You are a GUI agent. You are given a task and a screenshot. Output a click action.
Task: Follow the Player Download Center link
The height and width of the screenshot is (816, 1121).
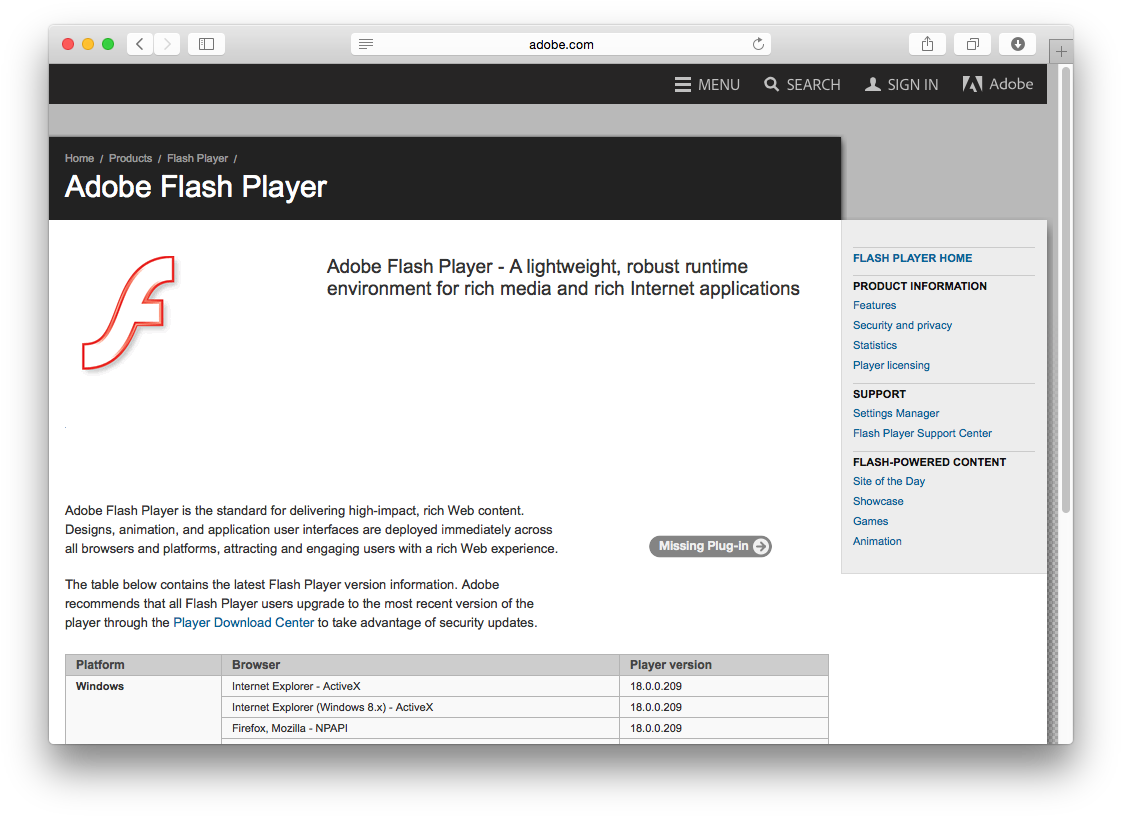click(244, 622)
